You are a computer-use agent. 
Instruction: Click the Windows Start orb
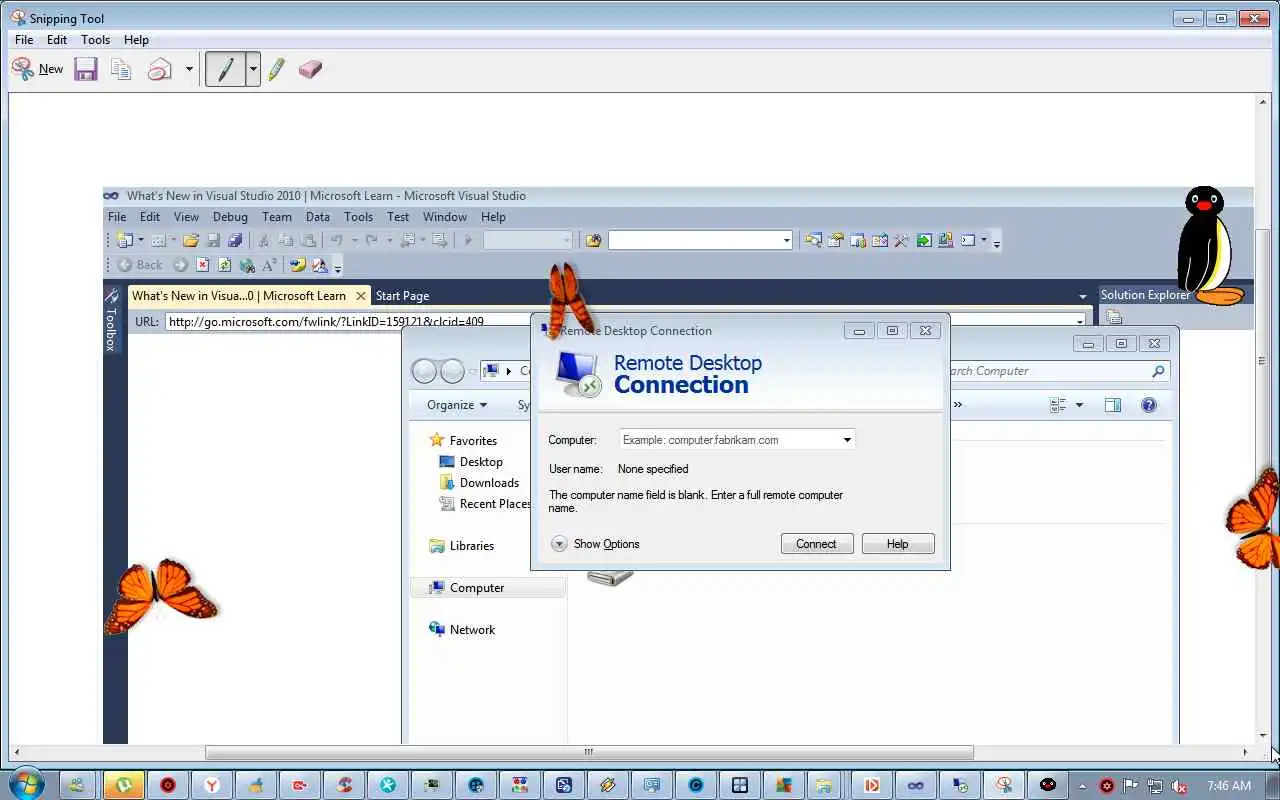25,784
